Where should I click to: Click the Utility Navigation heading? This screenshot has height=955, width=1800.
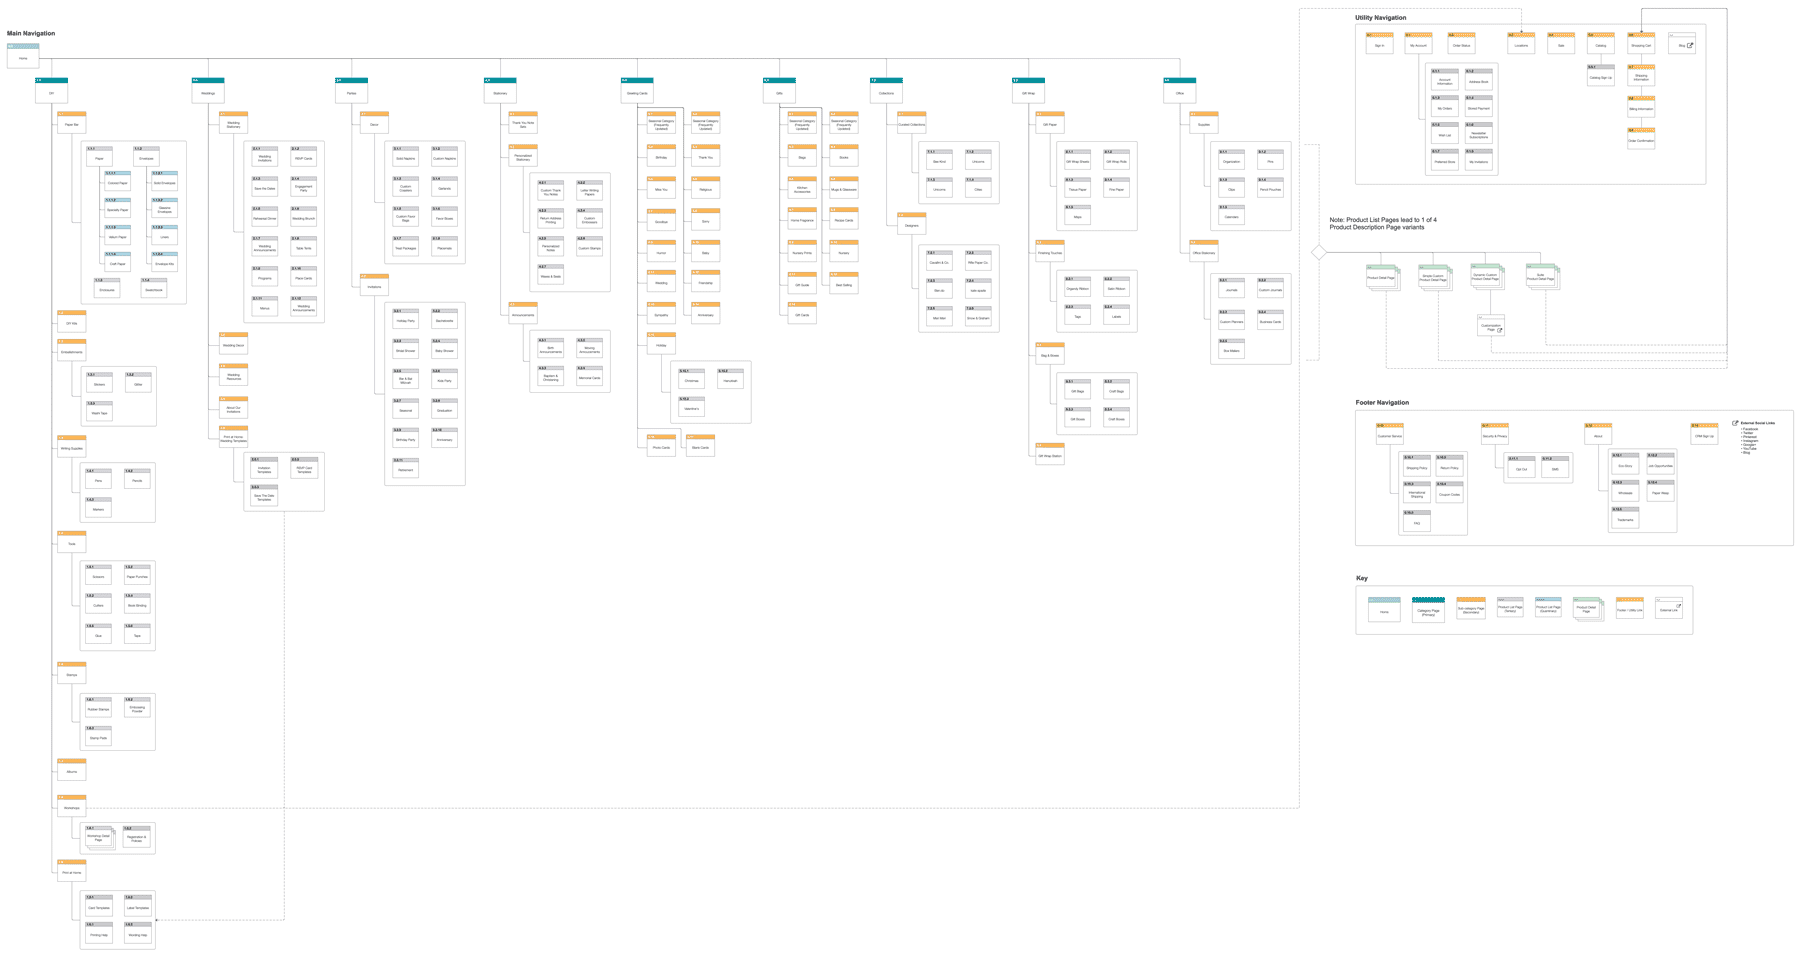click(x=1380, y=18)
